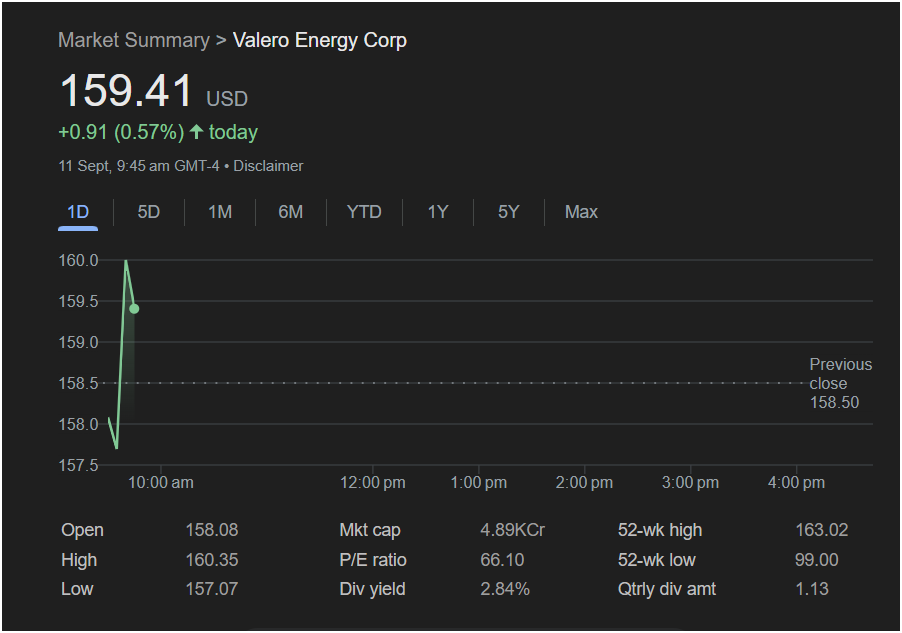Show the 6M price history tab
Screen dimensions: 902x633
tap(290, 212)
